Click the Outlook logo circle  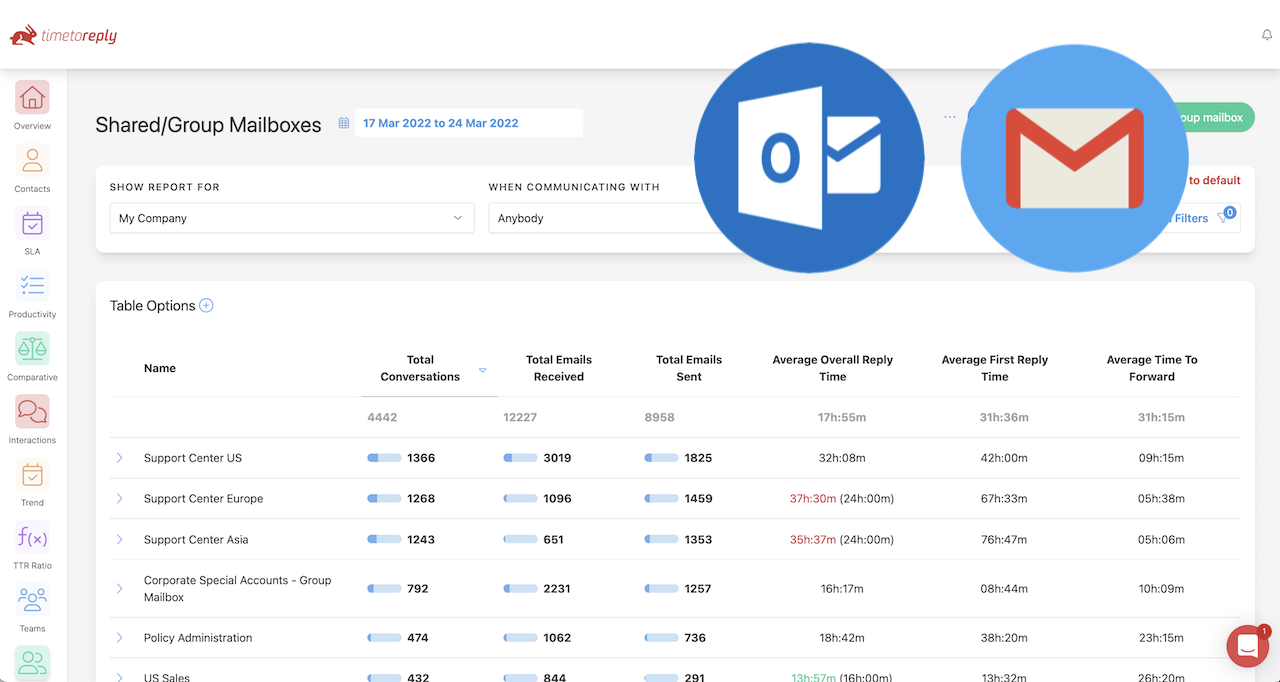coord(809,157)
